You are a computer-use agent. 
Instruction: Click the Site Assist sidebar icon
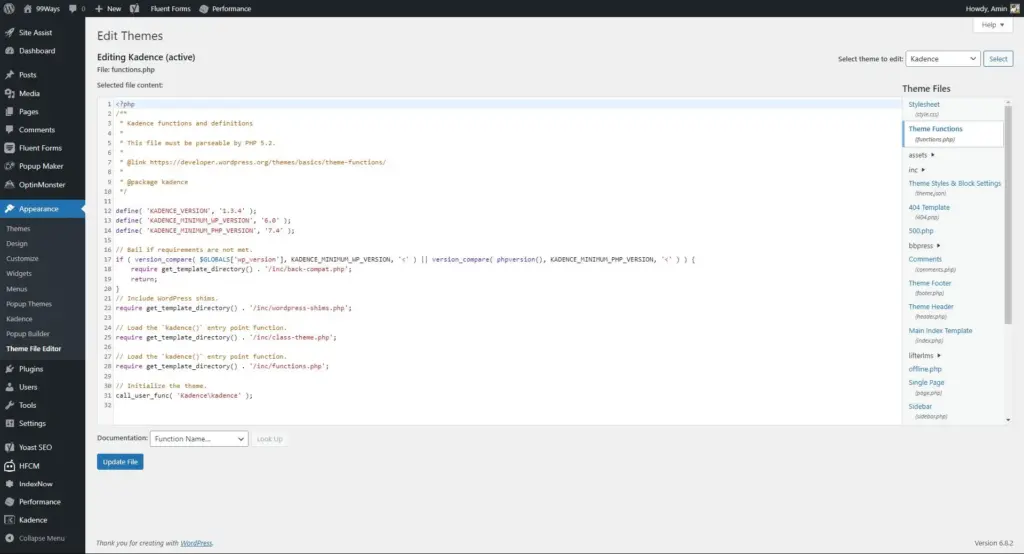(x=10, y=32)
